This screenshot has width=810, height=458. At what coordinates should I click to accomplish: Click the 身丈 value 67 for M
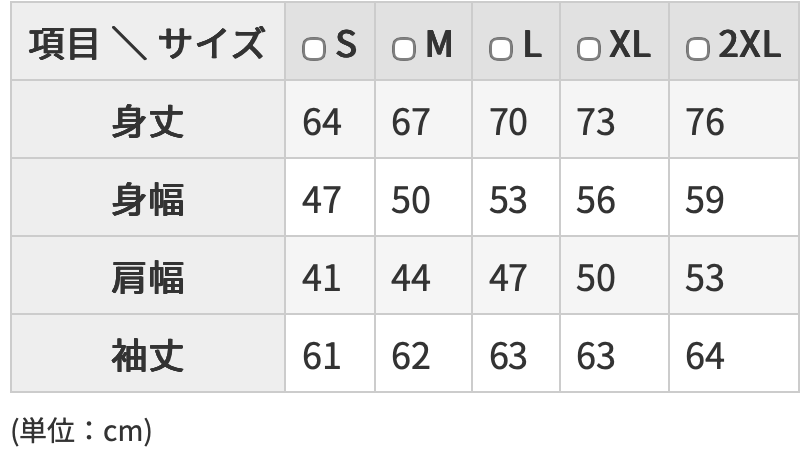point(410,122)
